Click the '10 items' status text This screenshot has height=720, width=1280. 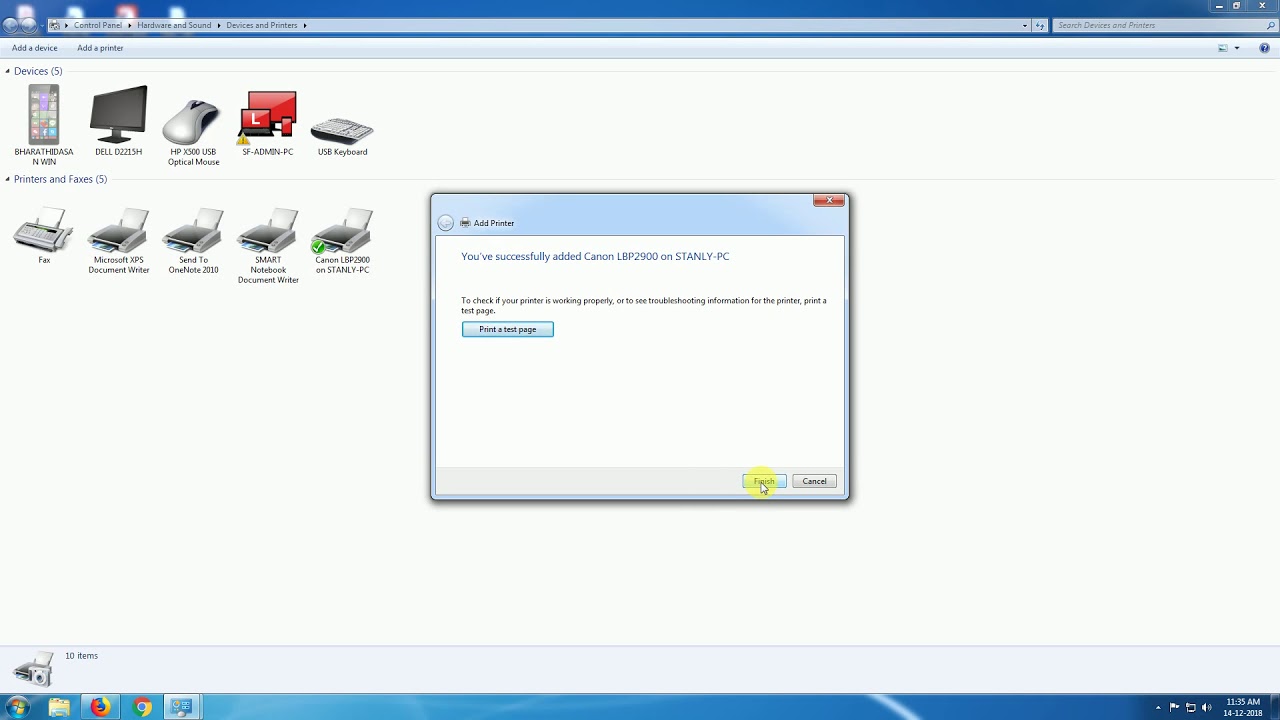(x=82, y=656)
